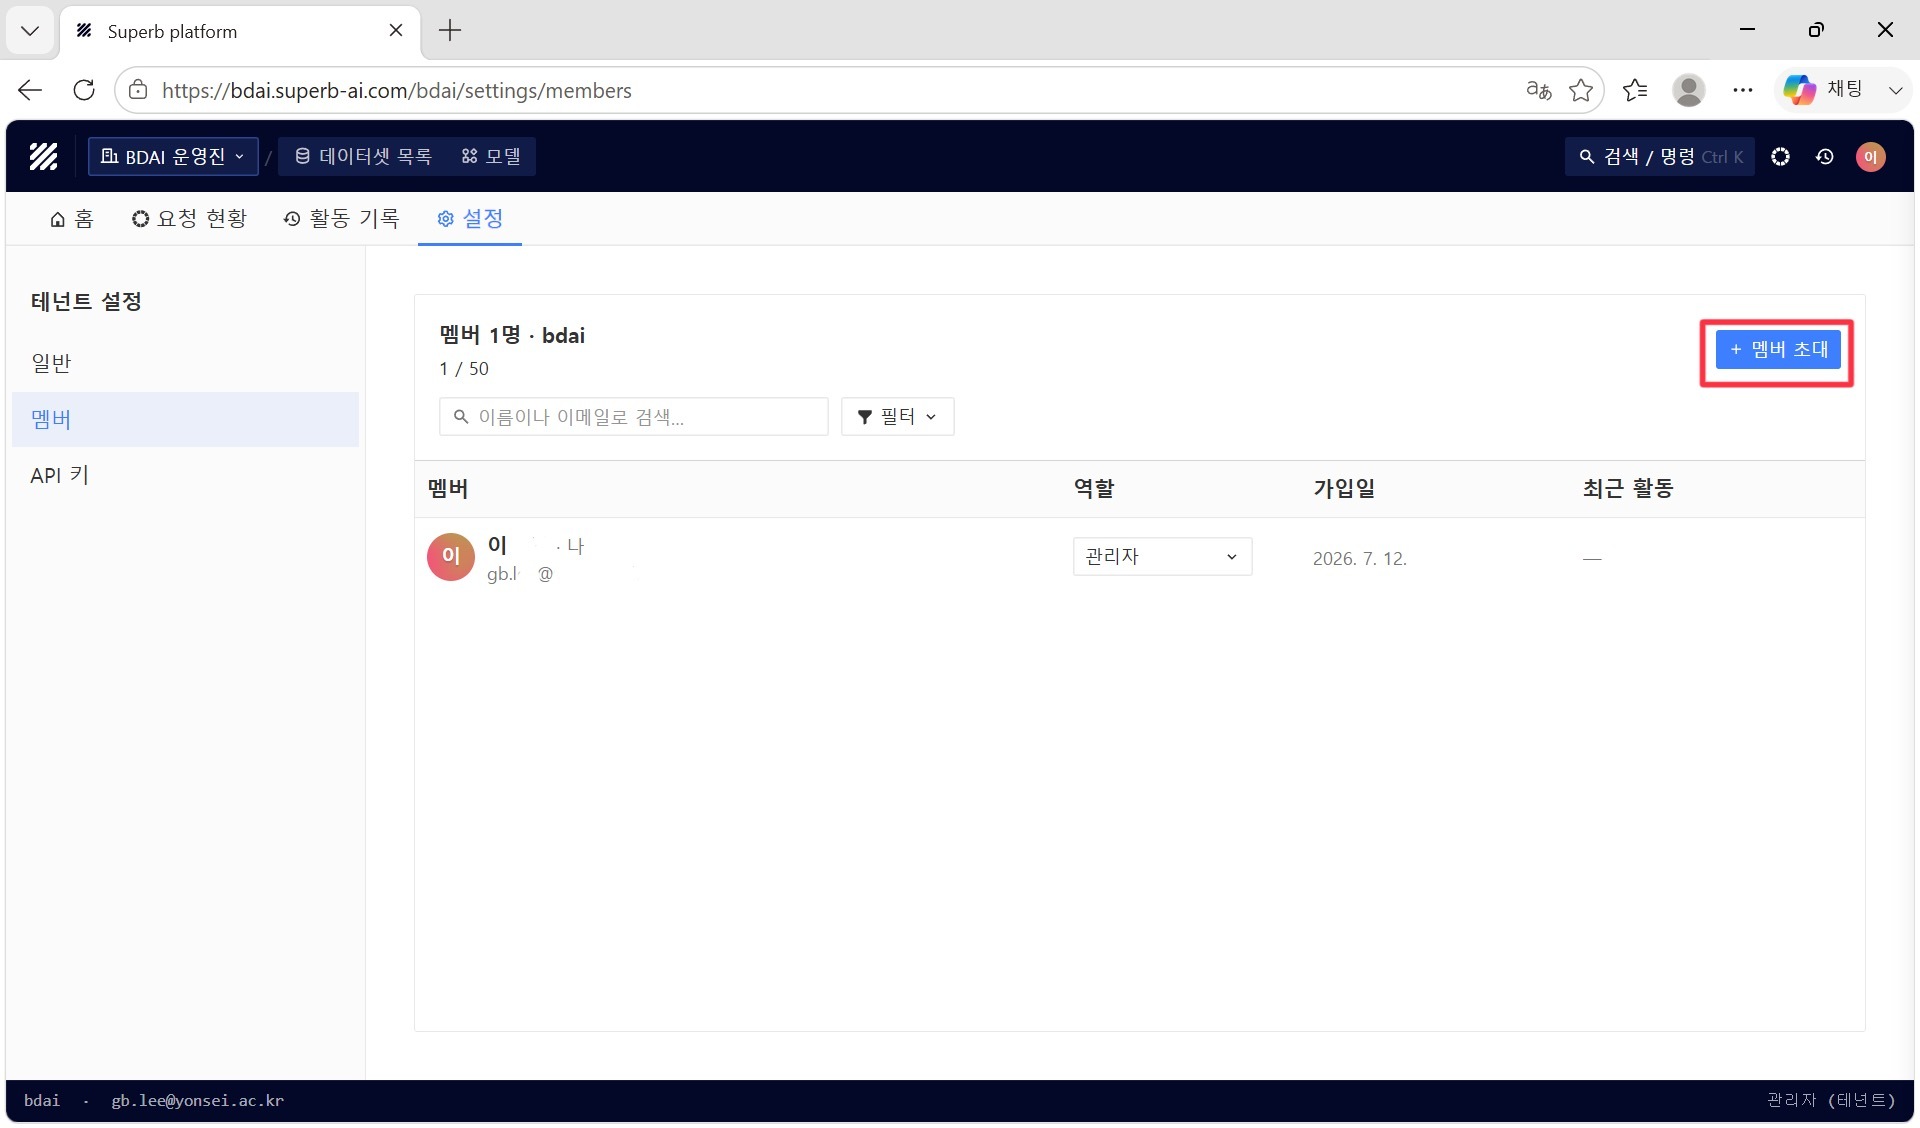
Task: Click the + 멤버 초대 button
Action: 1778,350
